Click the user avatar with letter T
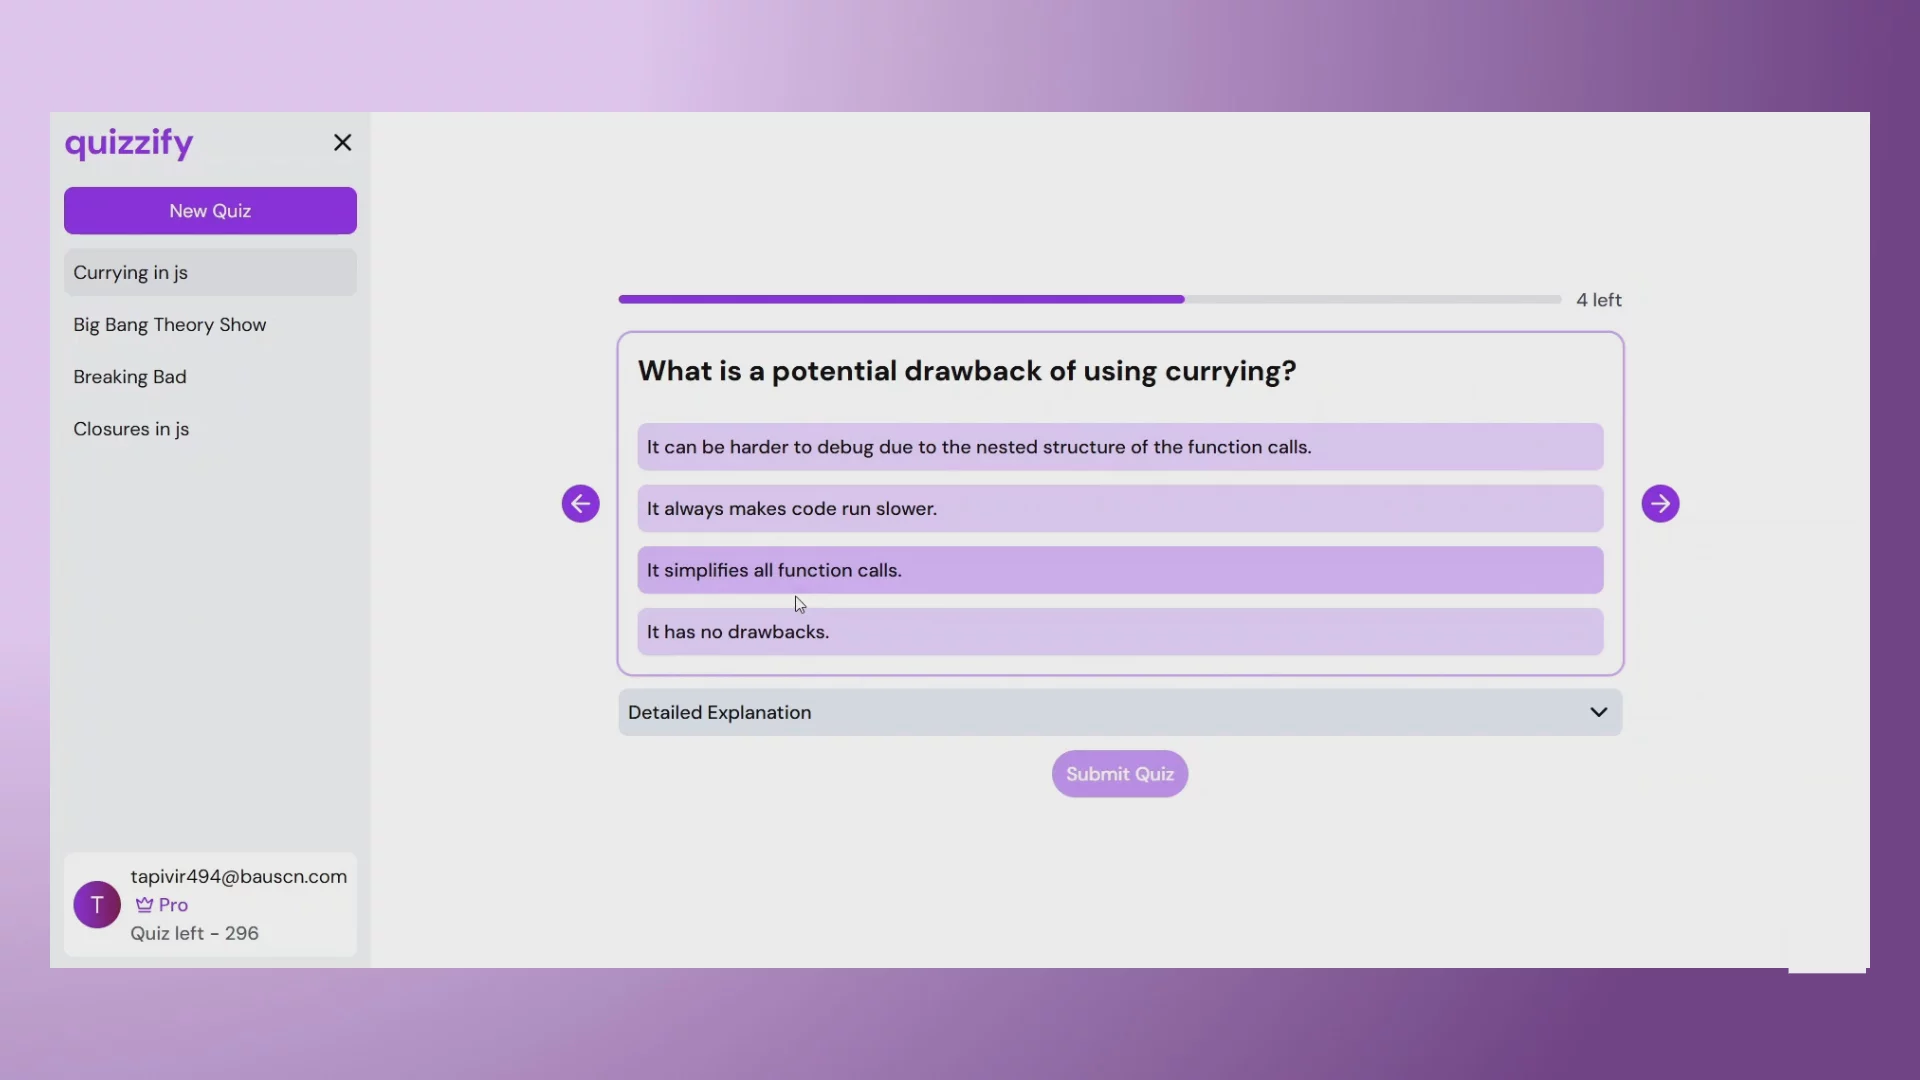The width and height of the screenshot is (1920, 1080). click(x=97, y=905)
